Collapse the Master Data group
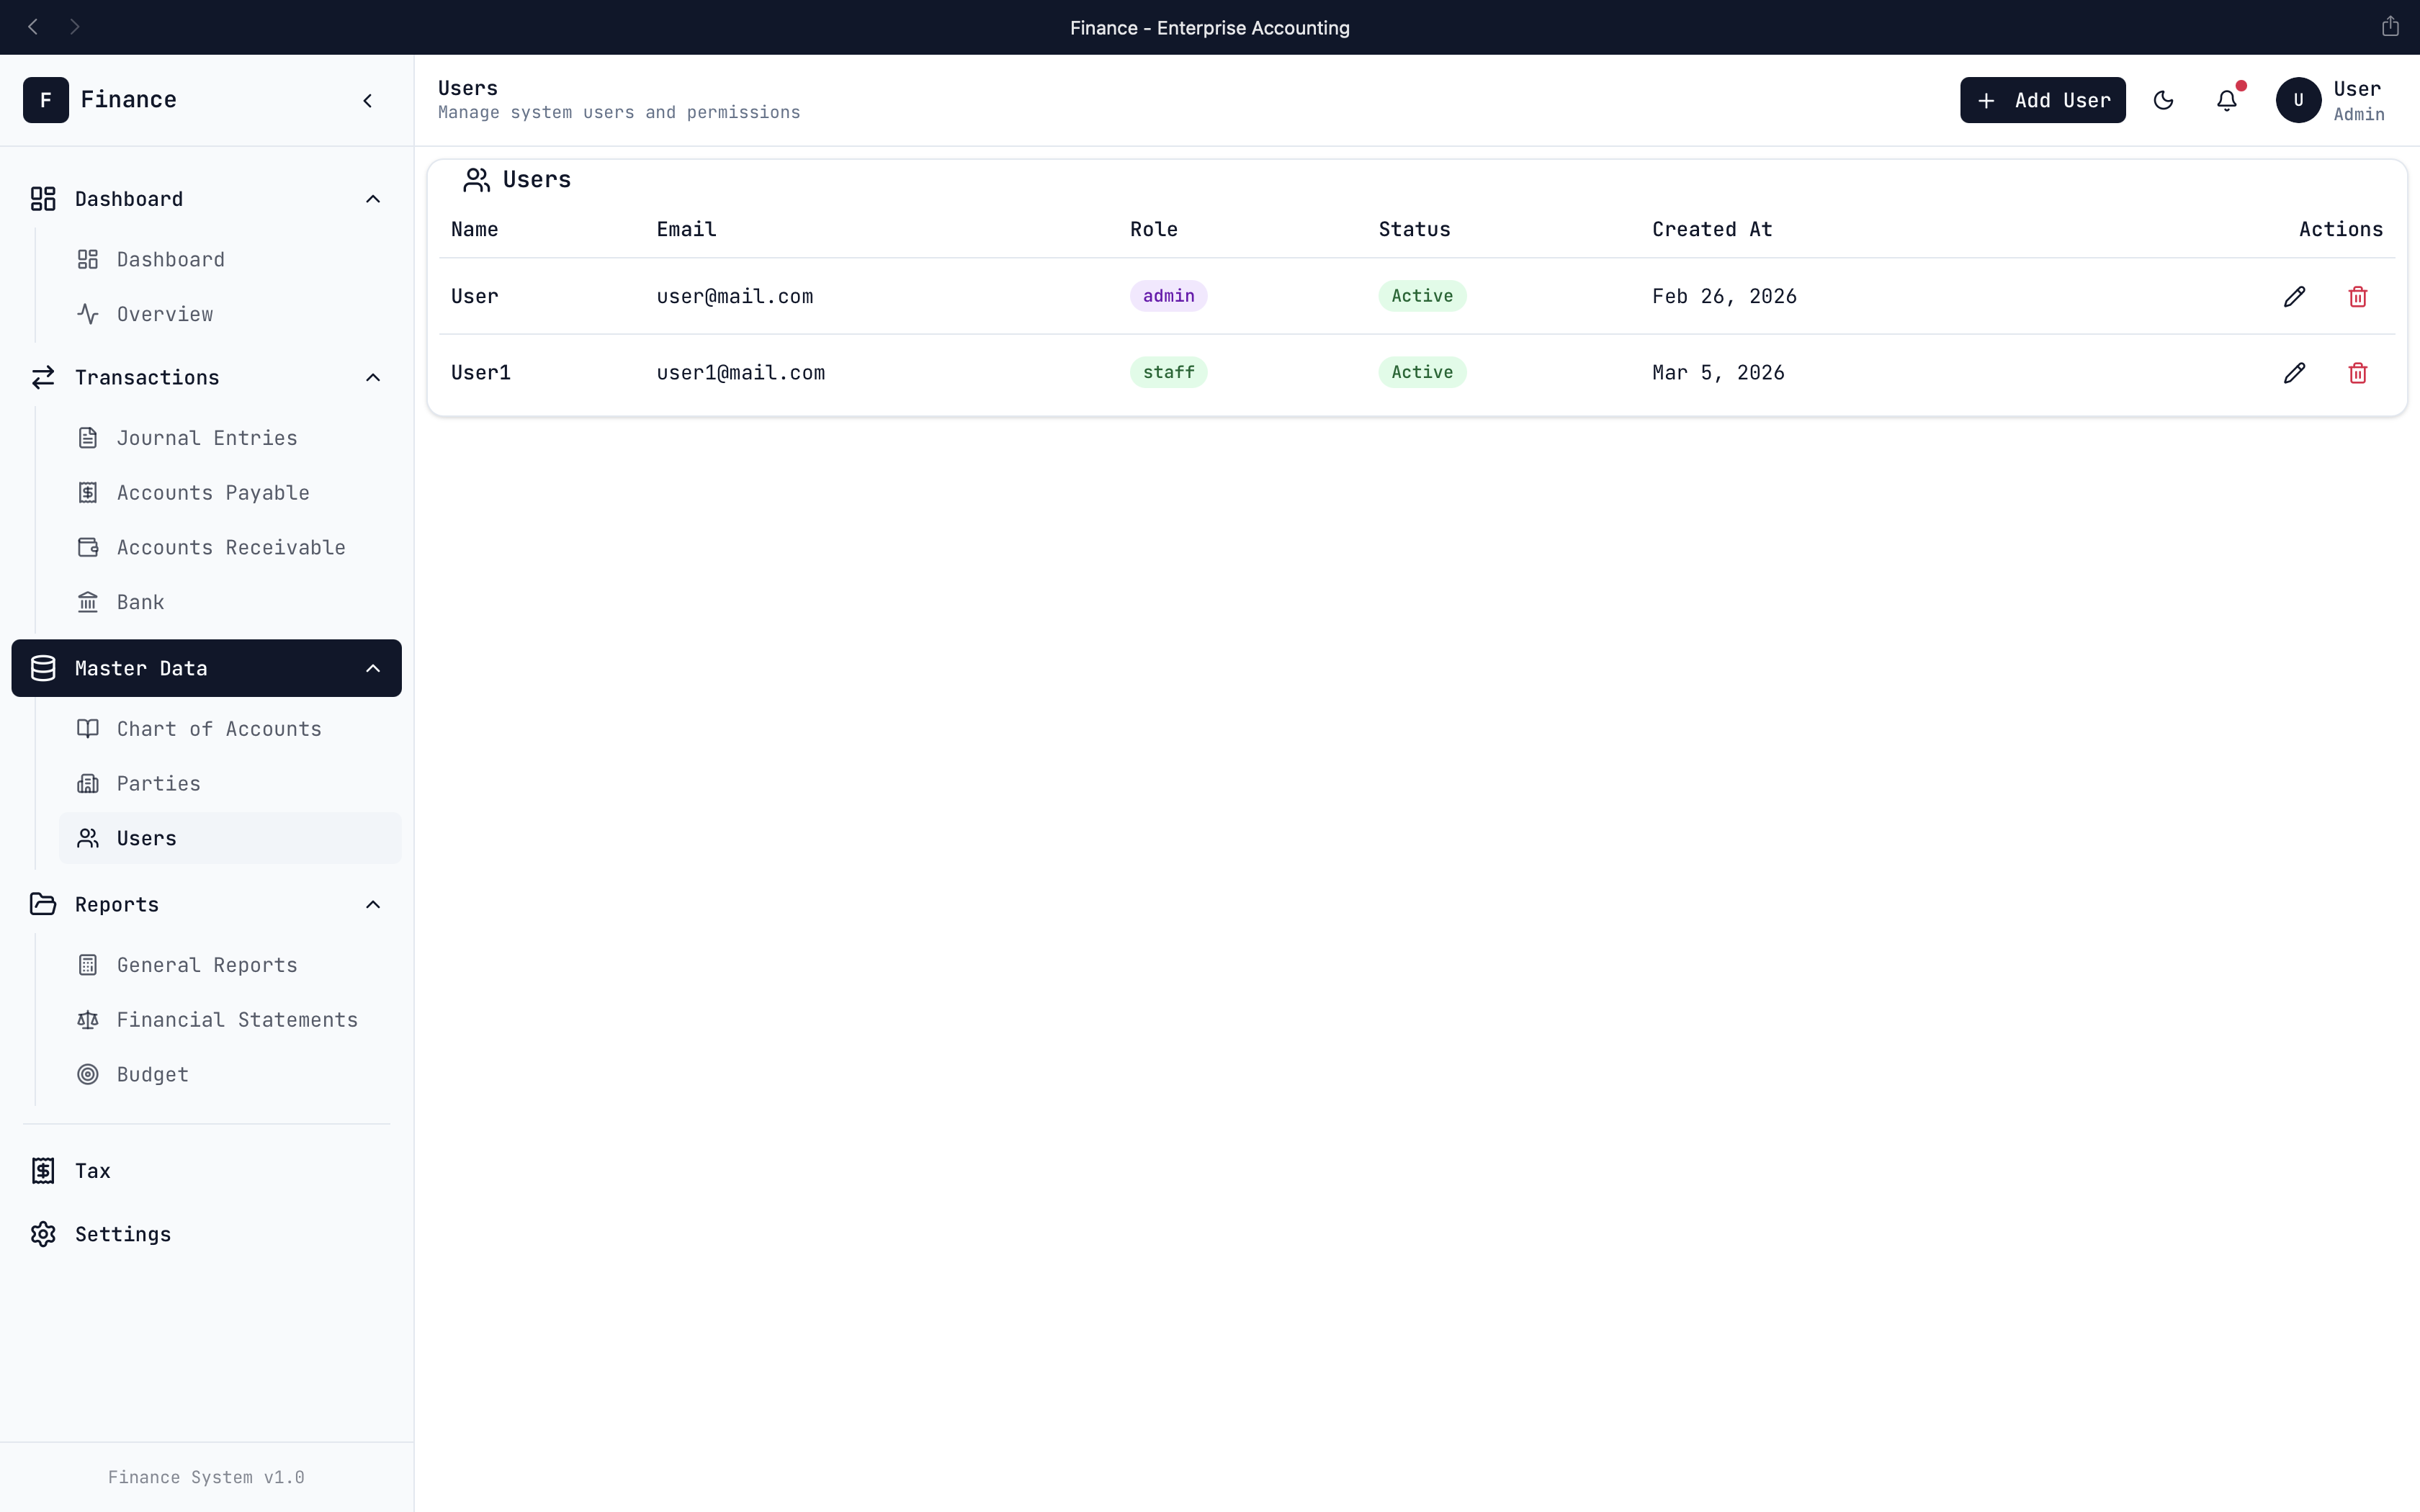Image resolution: width=2420 pixels, height=1512 pixels. tap(373, 669)
